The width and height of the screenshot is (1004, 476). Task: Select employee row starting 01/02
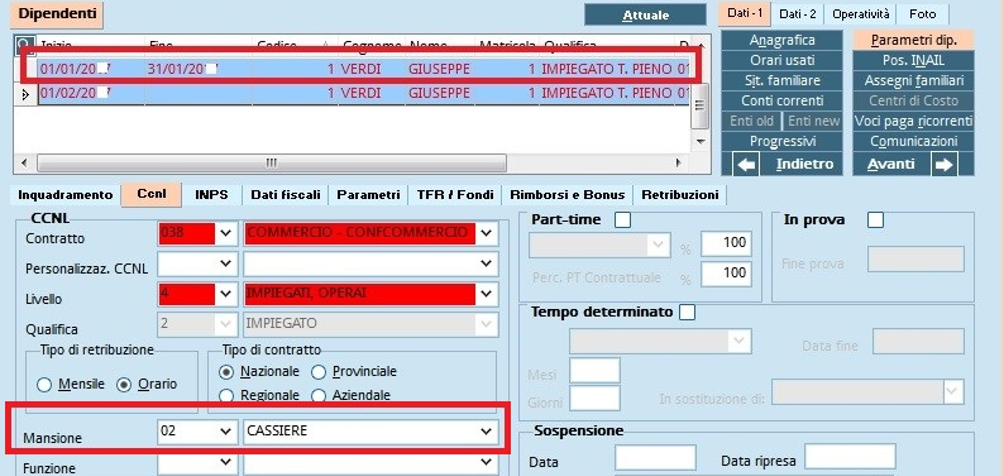pos(364,94)
